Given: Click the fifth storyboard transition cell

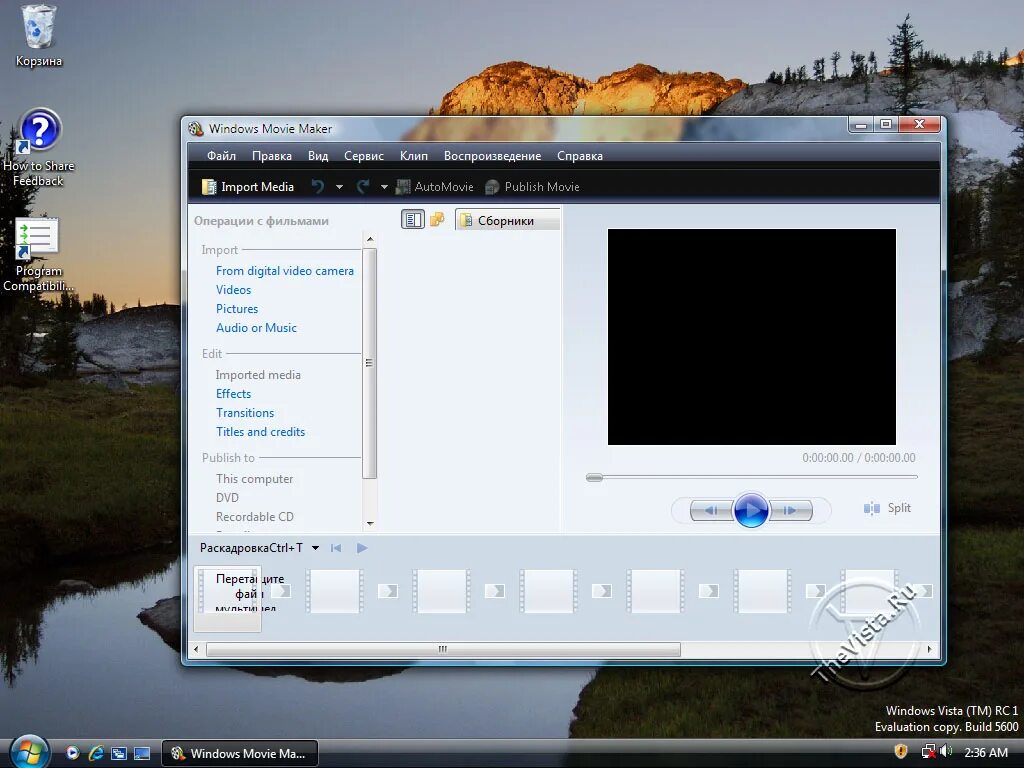Looking at the screenshot, I should click(709, 591).
